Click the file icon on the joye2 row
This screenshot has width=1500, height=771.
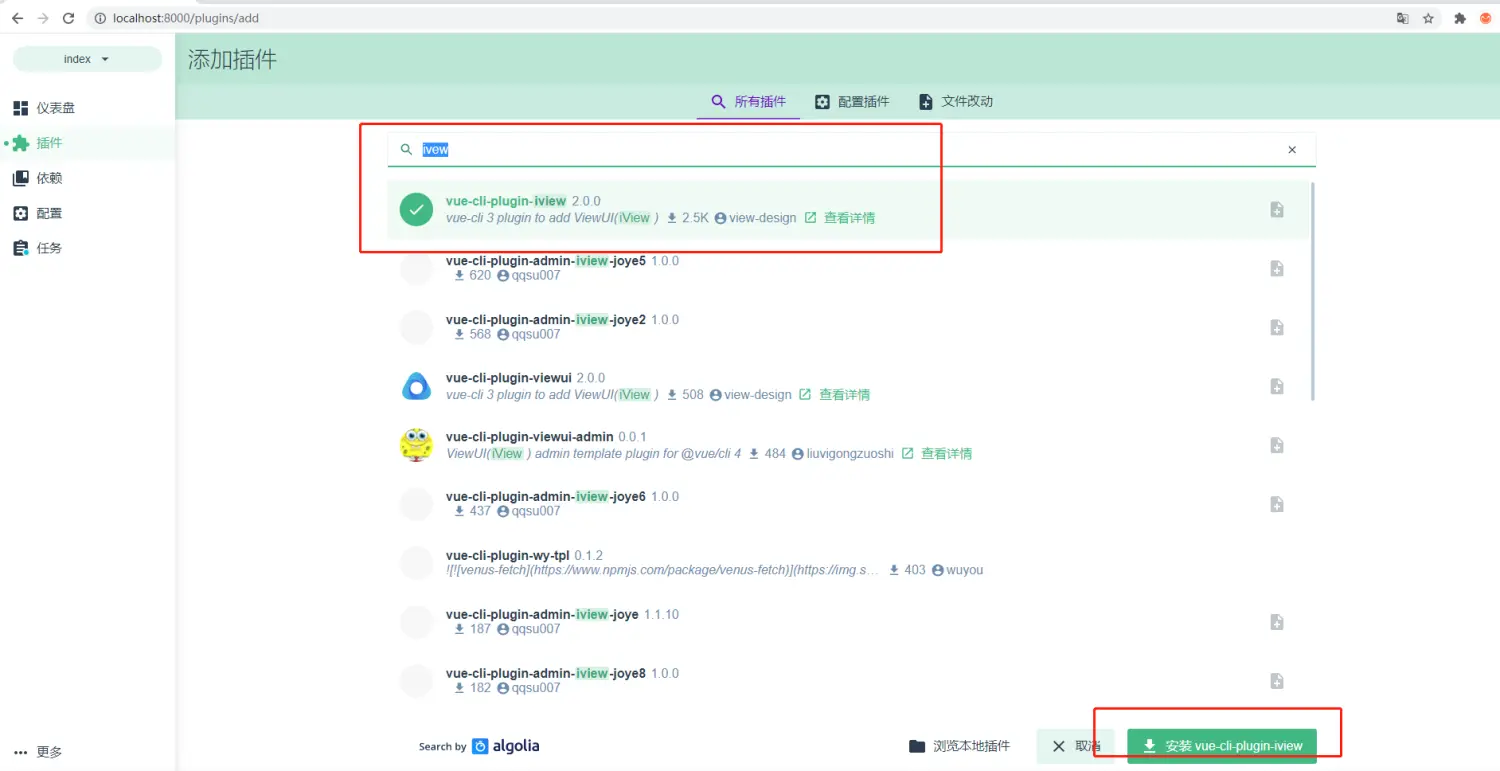[1277, 327]
